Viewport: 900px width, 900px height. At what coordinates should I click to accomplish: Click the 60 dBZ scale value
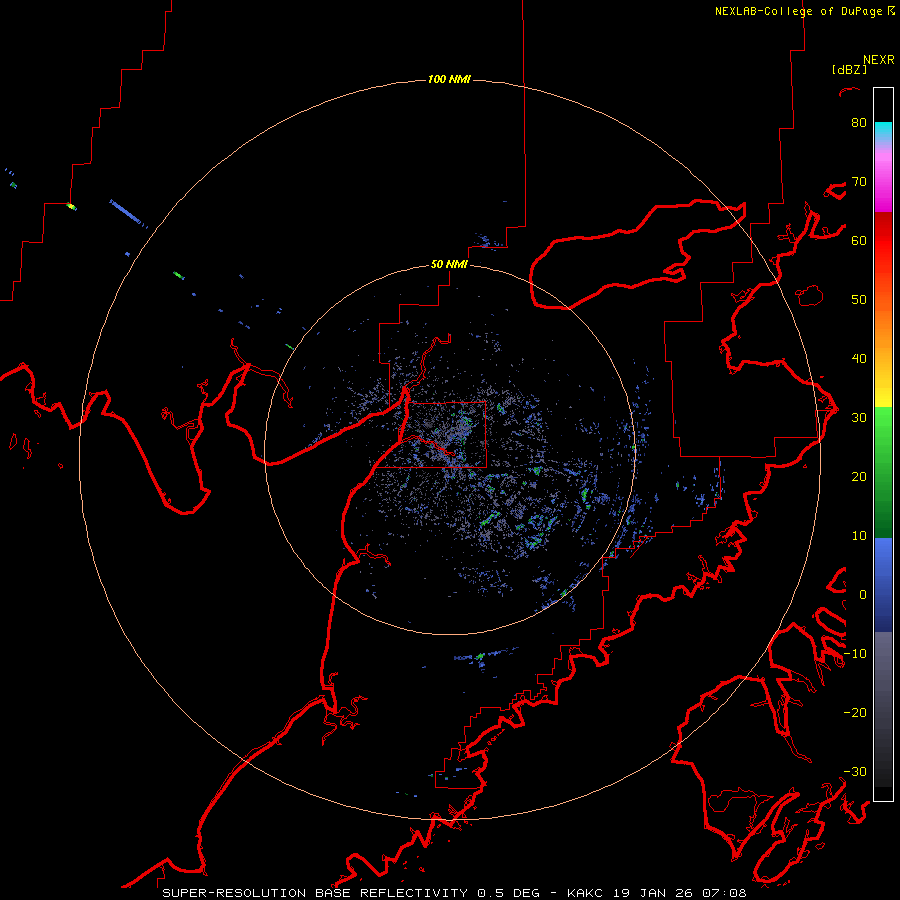pyautogui.click(x=859, y=240)
